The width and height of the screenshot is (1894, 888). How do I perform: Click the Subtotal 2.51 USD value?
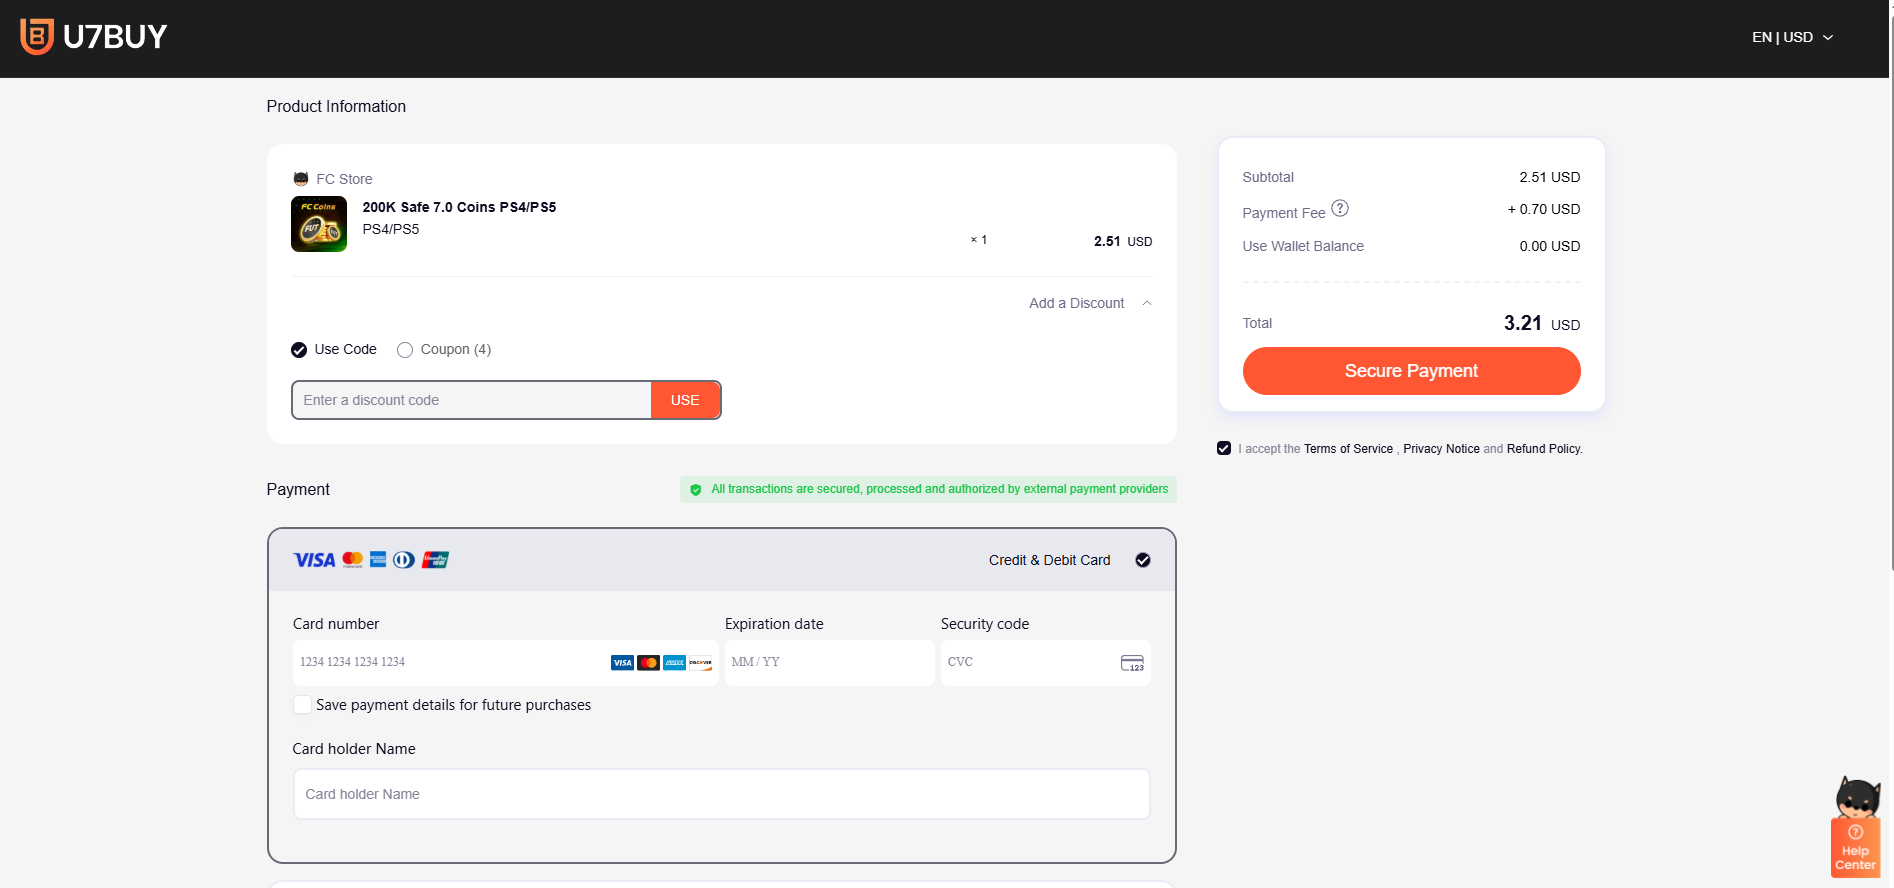tap(1550, 177)
